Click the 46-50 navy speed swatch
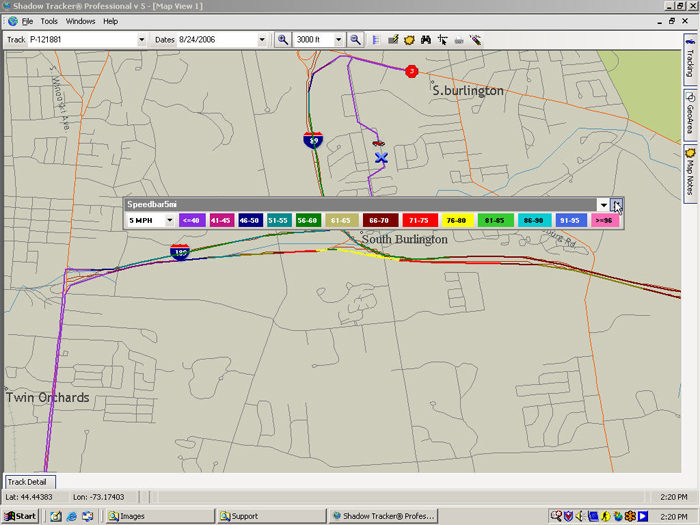700x525 pixels. click(x=250, y=220)
